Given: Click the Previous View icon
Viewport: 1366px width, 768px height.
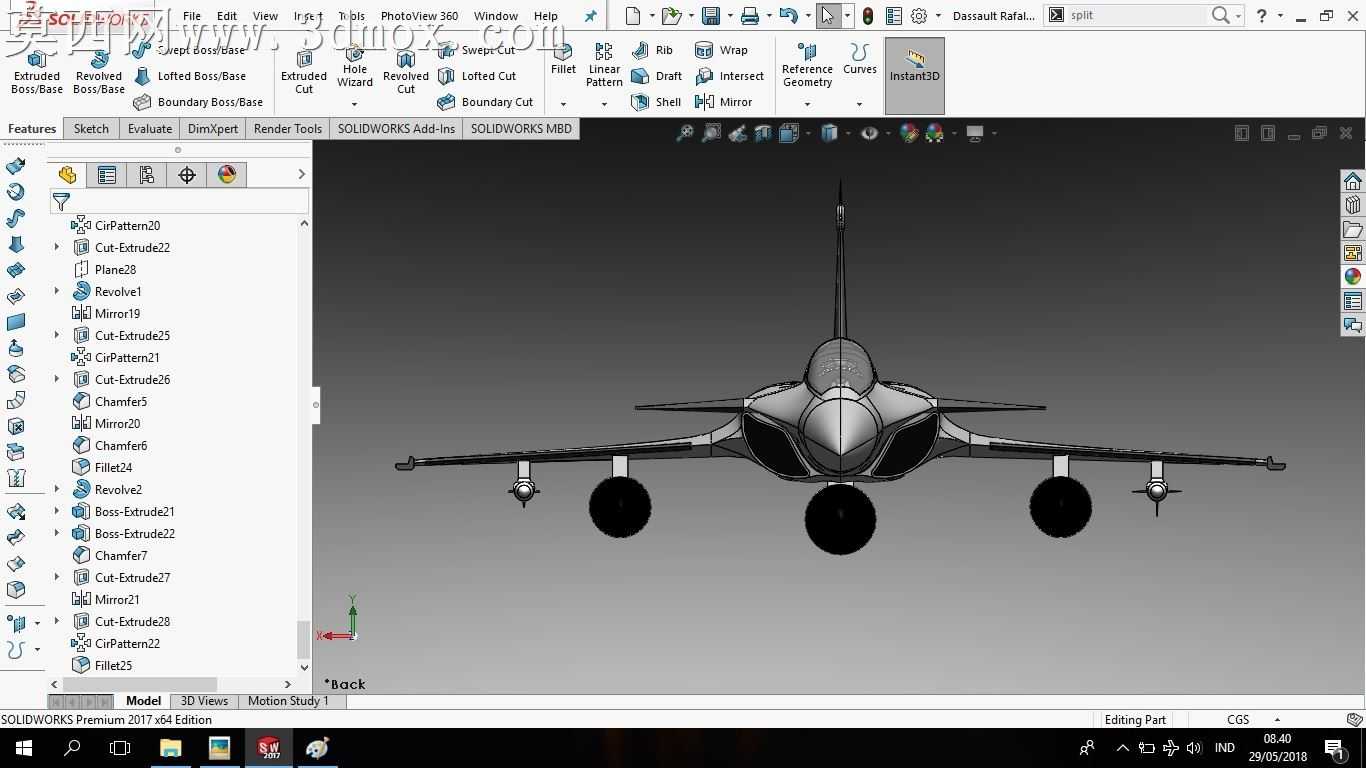Looking at the screenshot, I should (x=737, y=133).
